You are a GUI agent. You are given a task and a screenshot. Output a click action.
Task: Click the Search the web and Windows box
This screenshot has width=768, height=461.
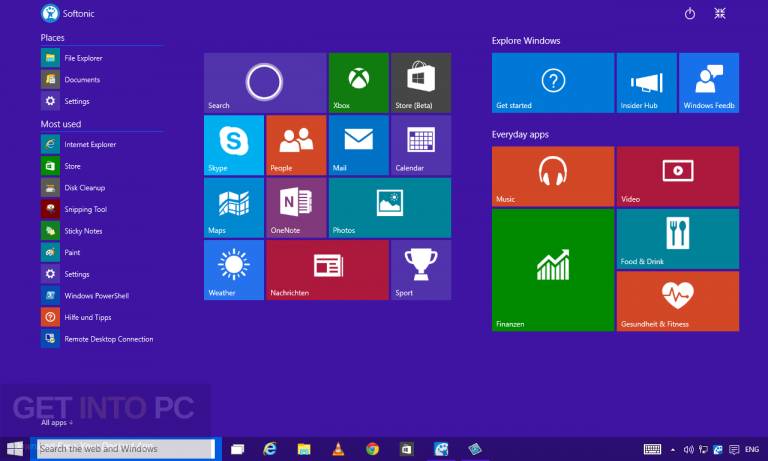tap(126, 449)
